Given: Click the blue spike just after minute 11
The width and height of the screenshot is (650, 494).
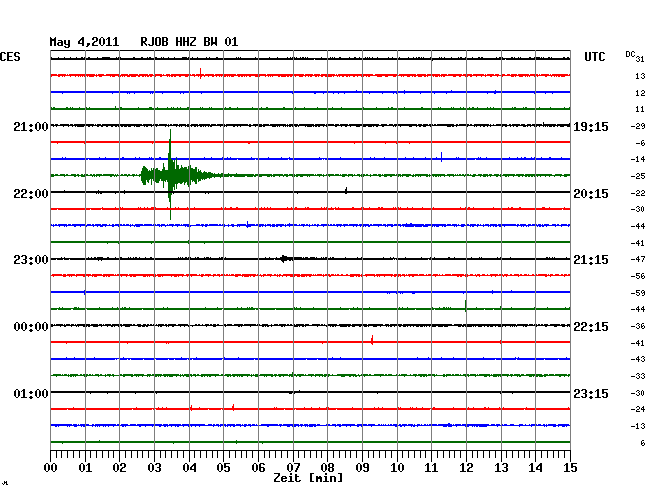Looking at the screenshot, I should [441, 157].
